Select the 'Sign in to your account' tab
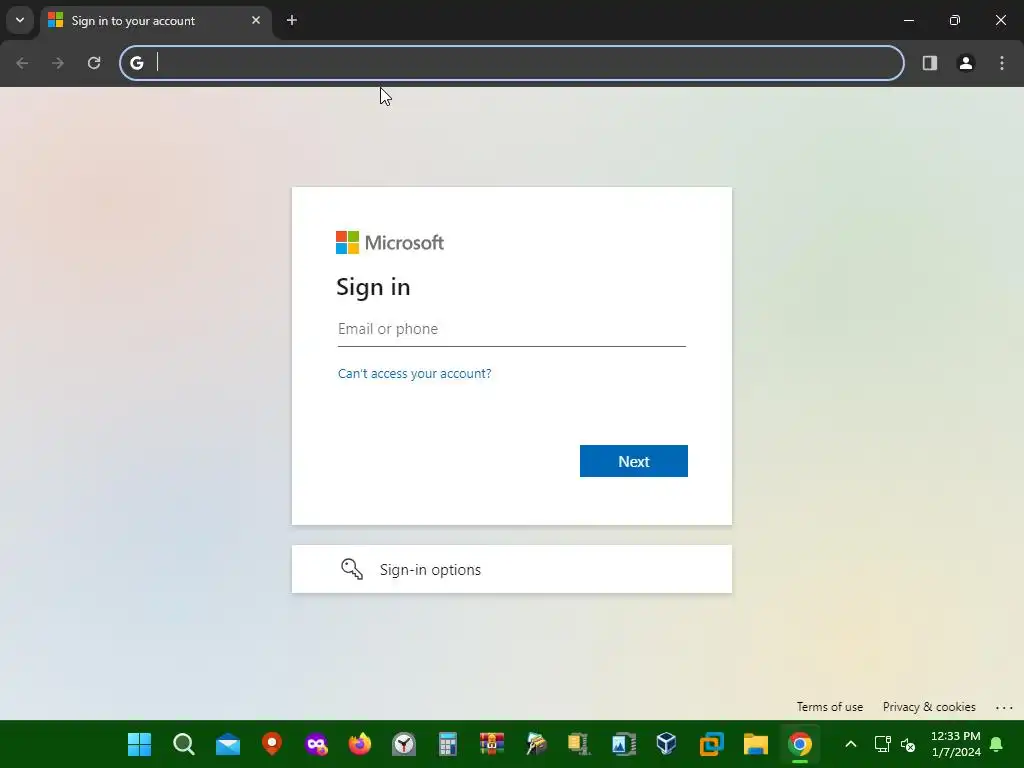Image resolution: width=1024 pixels, height=768 pixels. tap(155, 20)
